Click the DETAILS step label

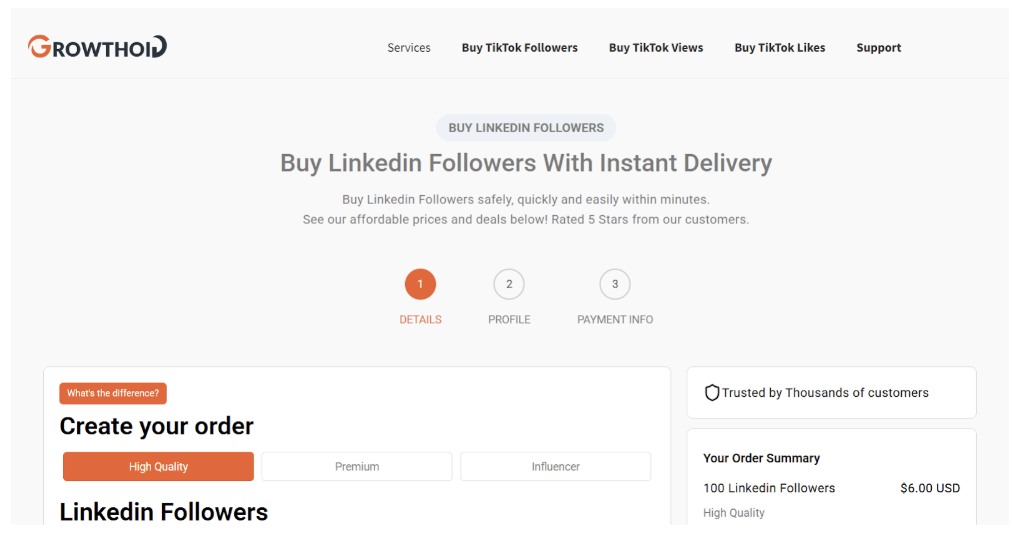coord(420,320)
